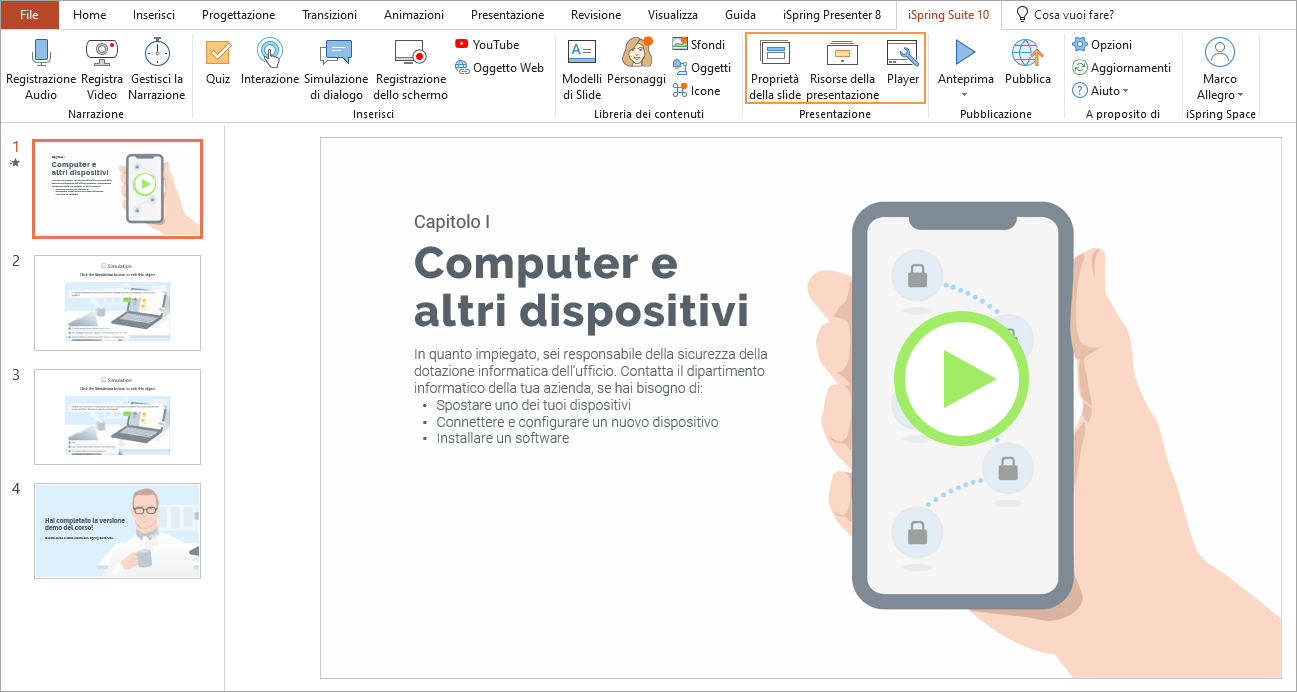Open Simulazione di dialogo tool
Viewport: 1297px width, 692px height.
336,53
